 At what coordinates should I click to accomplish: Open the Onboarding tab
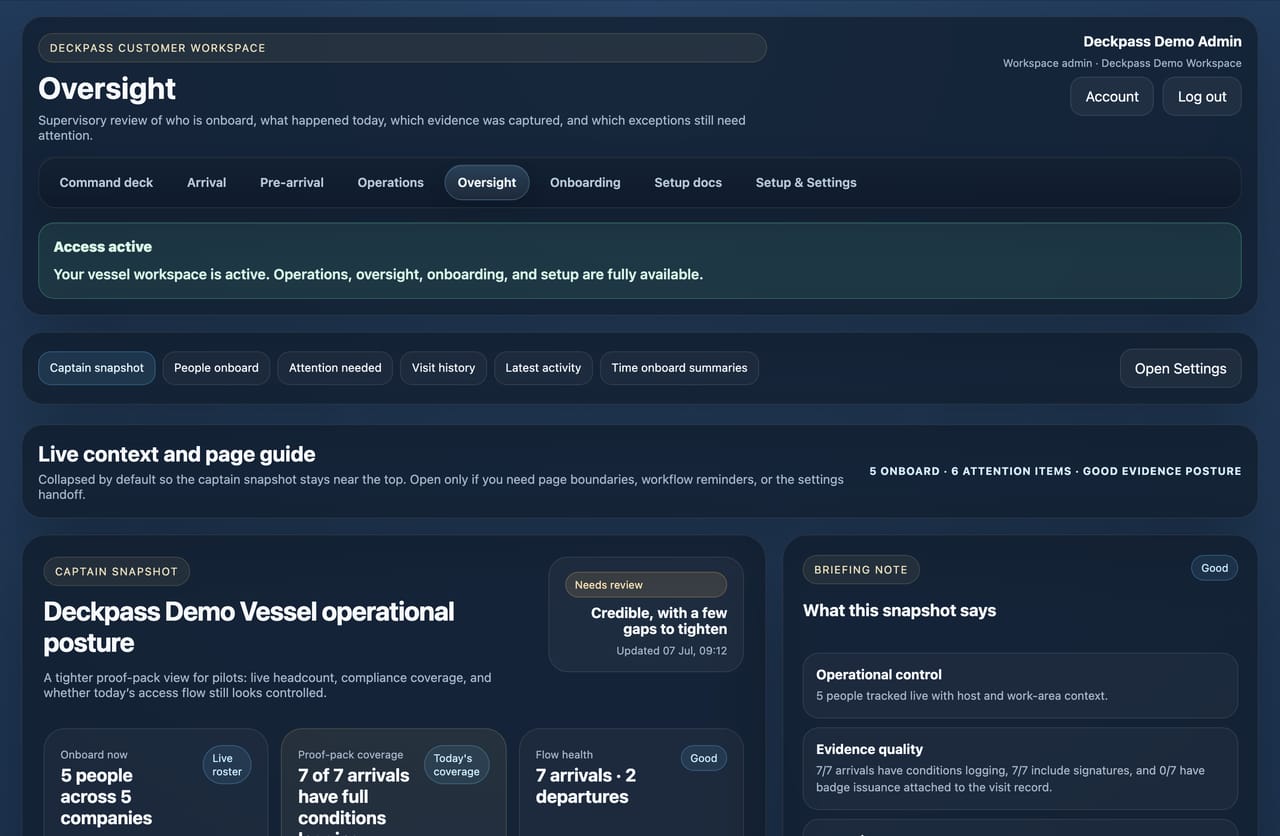tap(585, 182)
